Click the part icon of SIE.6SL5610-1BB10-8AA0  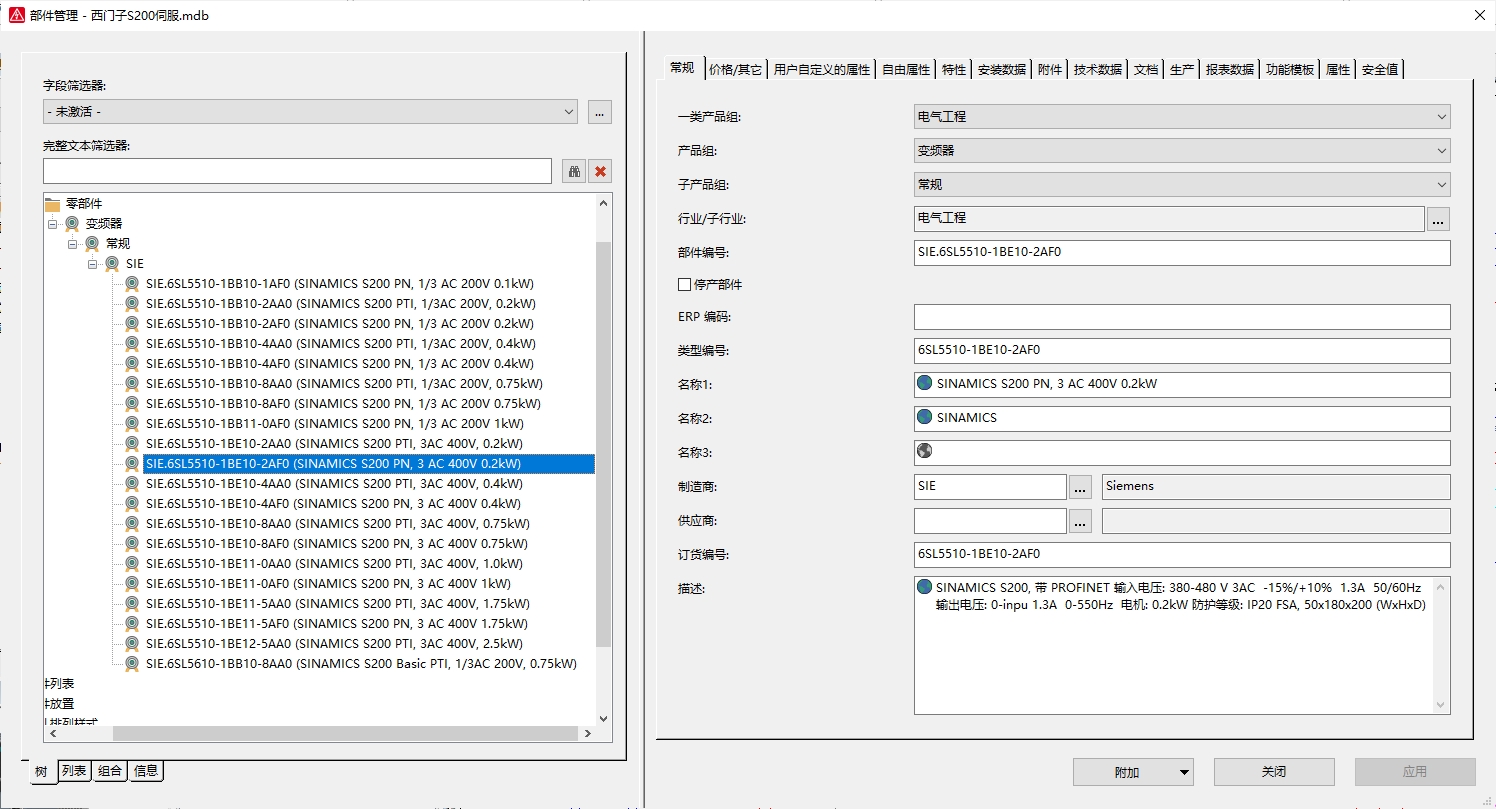pos(132,664)
